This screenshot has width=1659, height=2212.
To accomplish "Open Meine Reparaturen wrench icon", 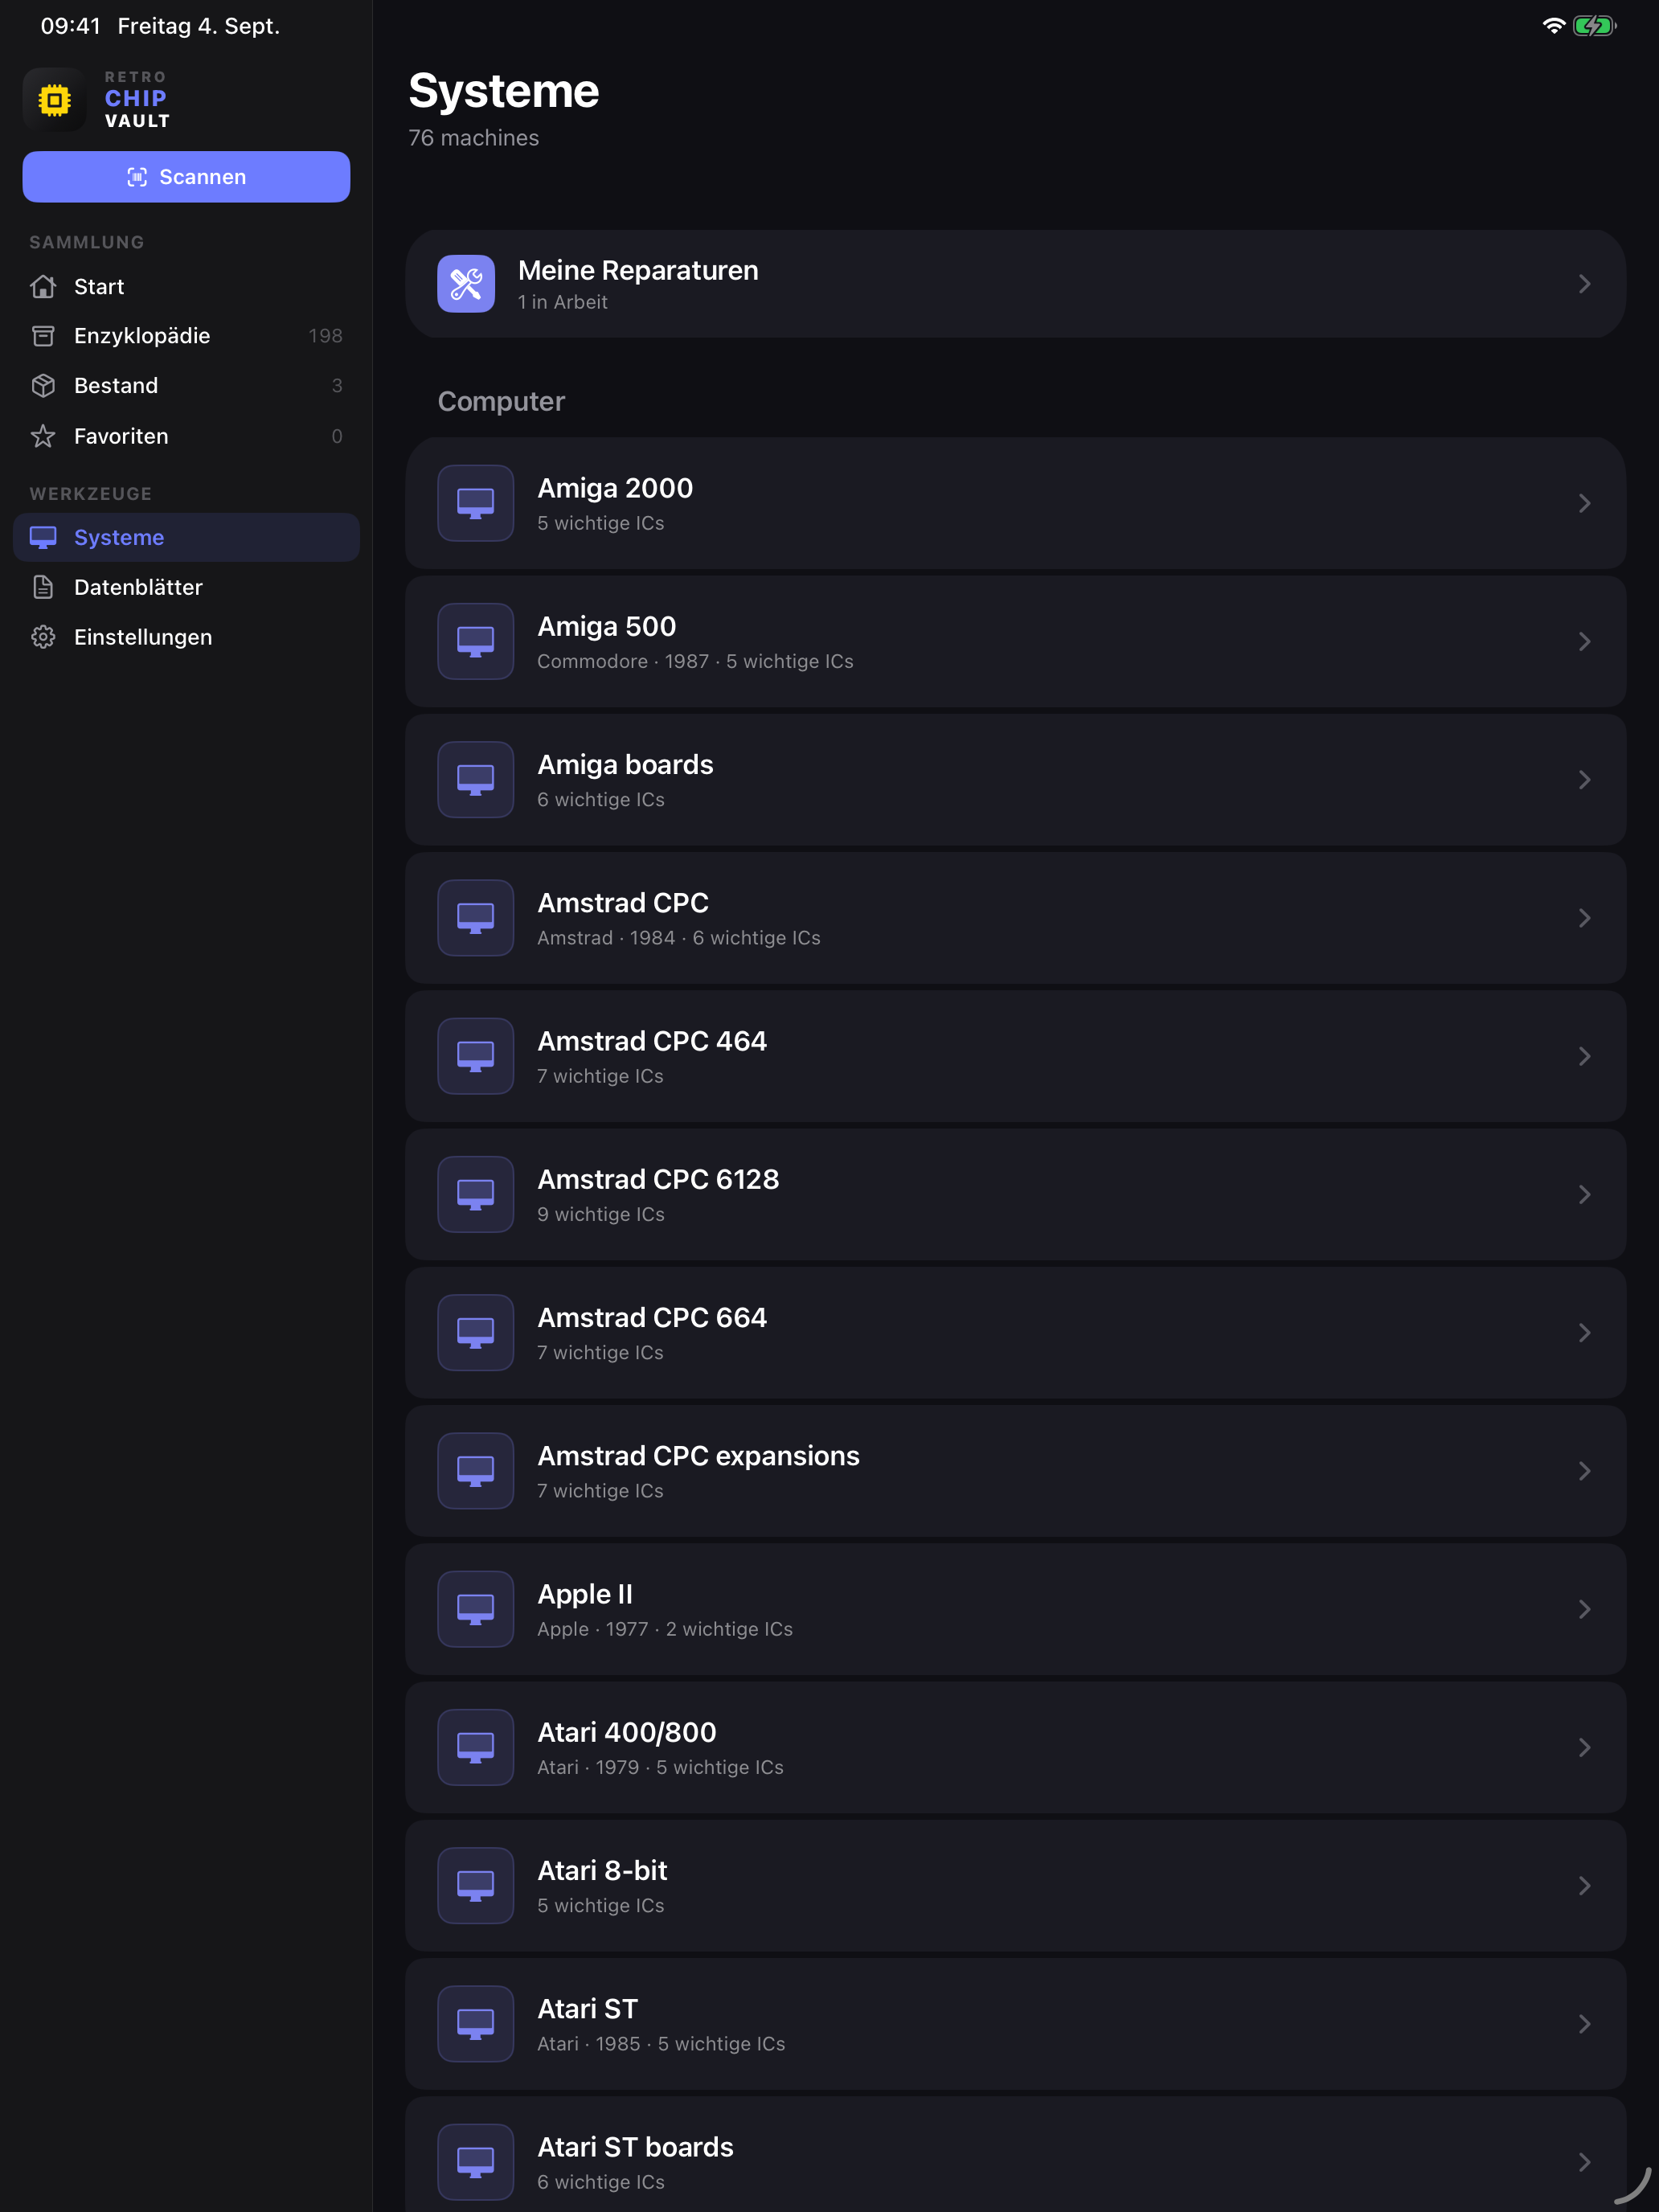I will click(466, 284).
